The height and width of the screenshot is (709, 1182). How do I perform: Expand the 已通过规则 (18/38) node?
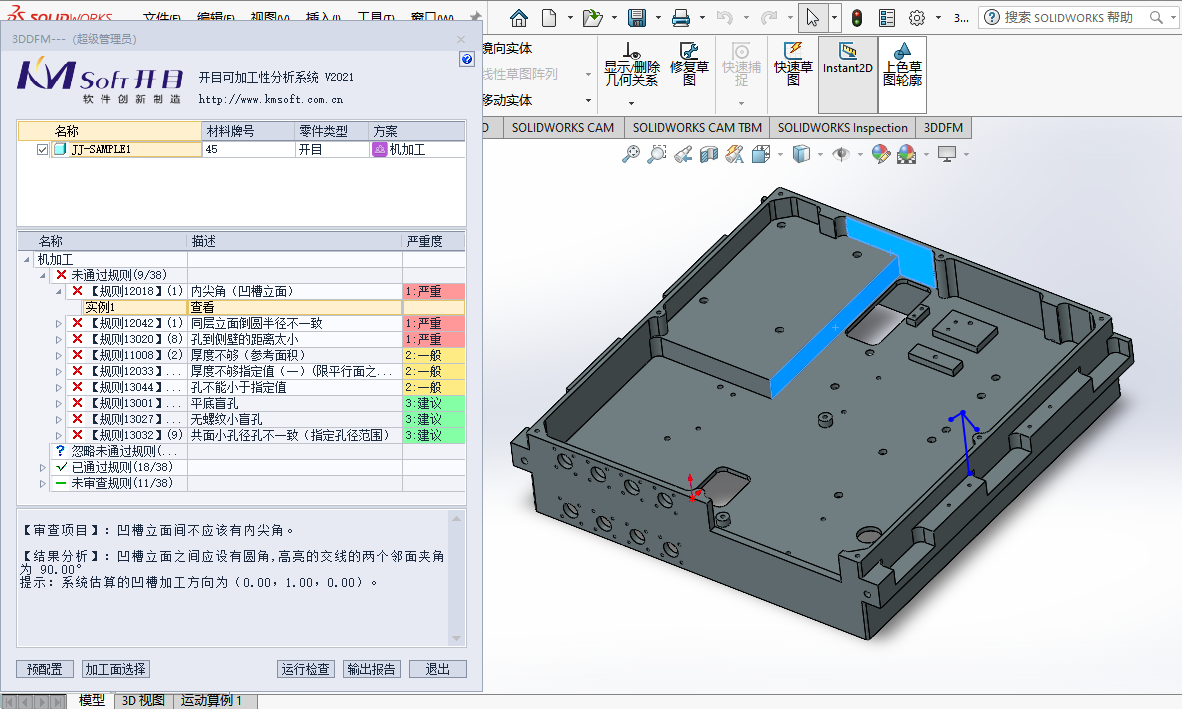[x=43, y=468]
